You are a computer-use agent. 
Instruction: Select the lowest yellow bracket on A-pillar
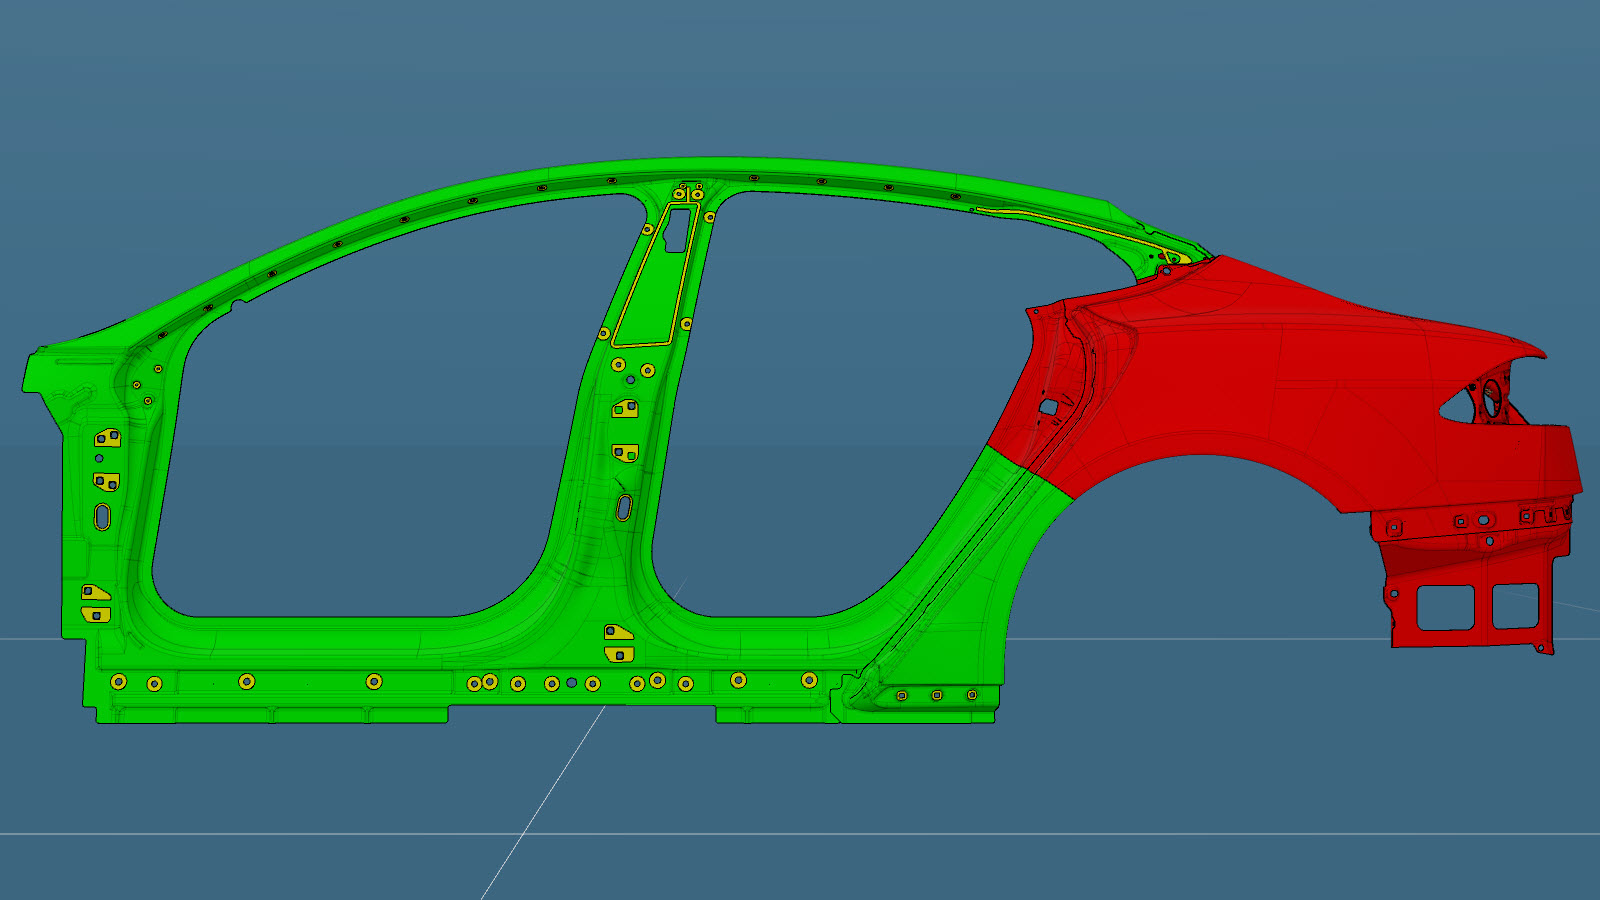(96, 614)
